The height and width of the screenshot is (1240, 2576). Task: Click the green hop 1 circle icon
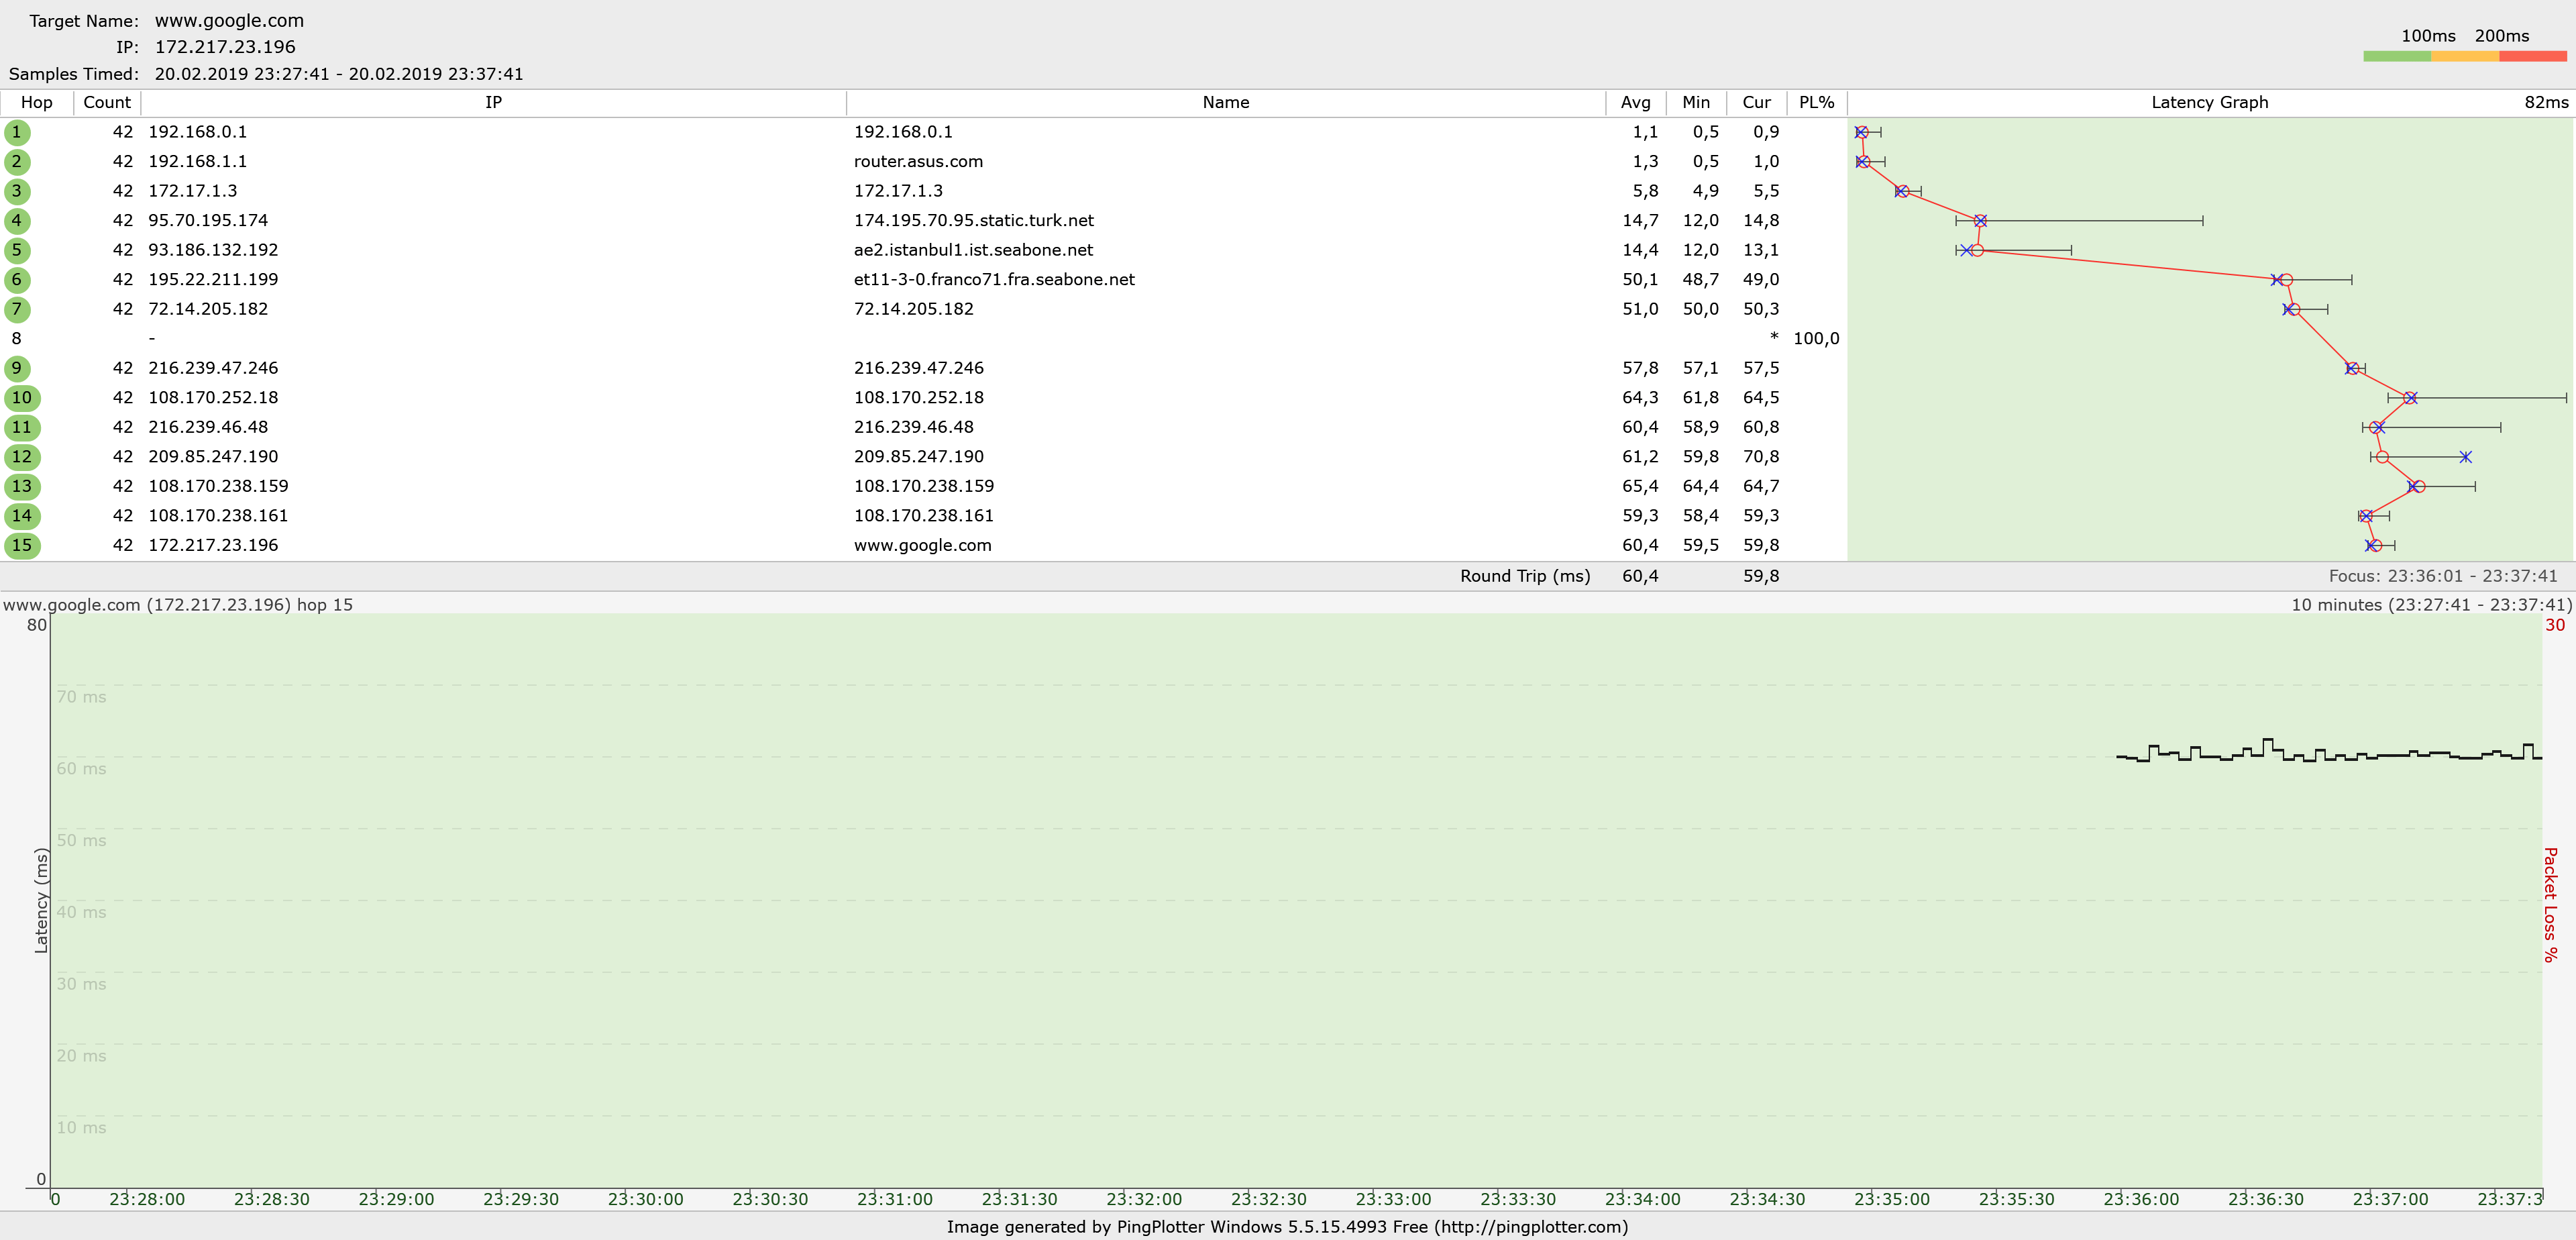point(17,132)
